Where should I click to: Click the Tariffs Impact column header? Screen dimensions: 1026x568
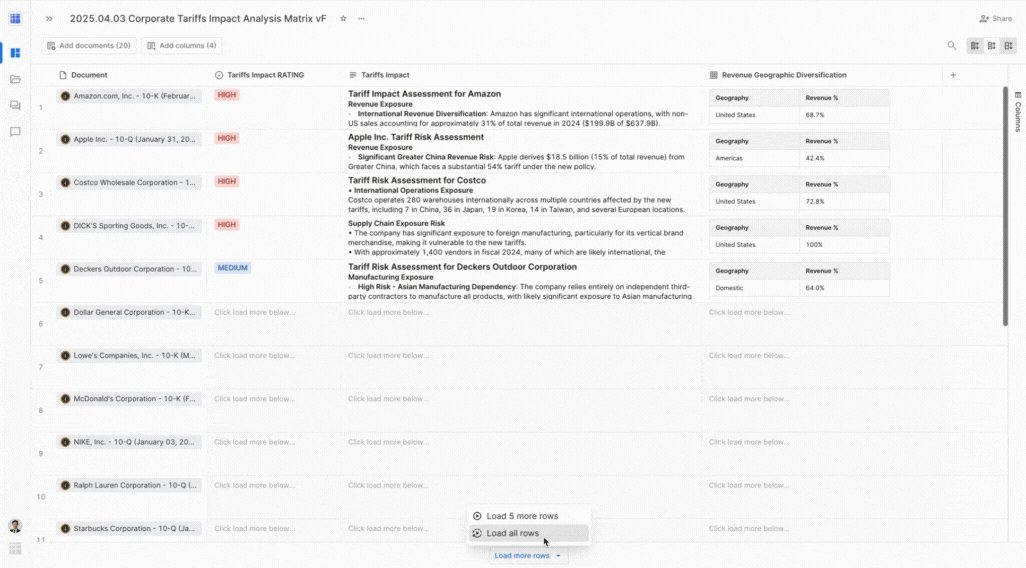pos(379,75)
